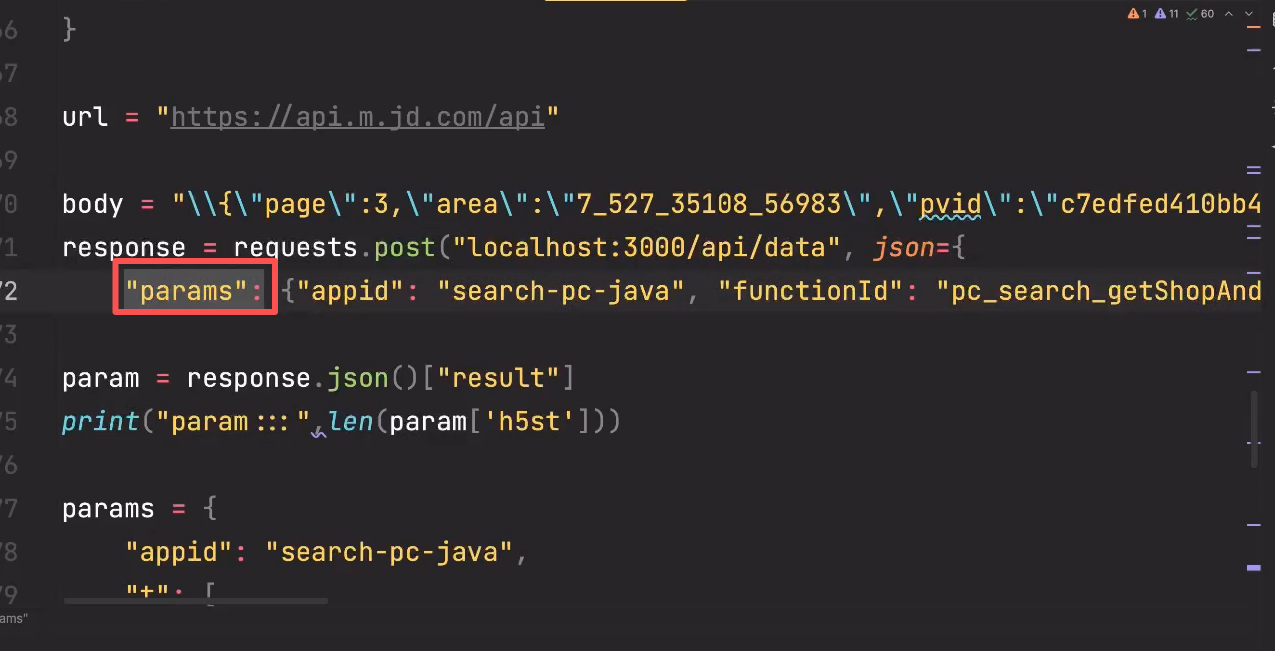Click the 'json=' keyword argument
This screenshot has width=1275, height=651.
[913, 247]
